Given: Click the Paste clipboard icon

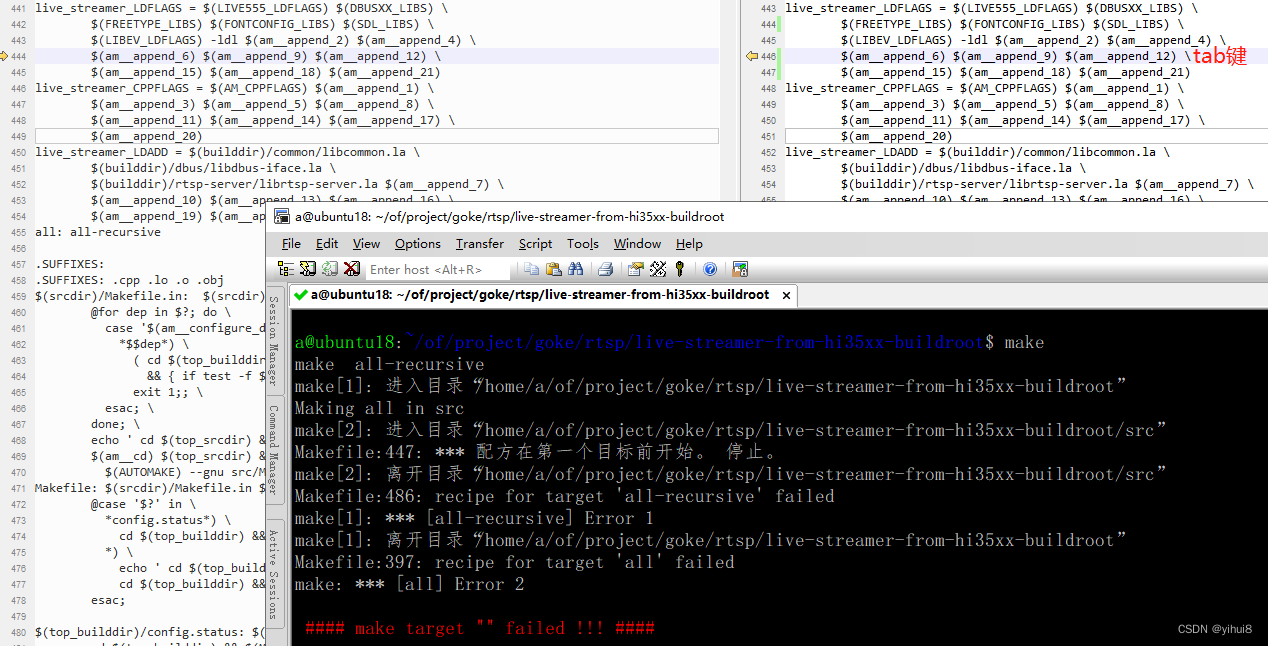Looking at the screenshot, I should point(553,269).
